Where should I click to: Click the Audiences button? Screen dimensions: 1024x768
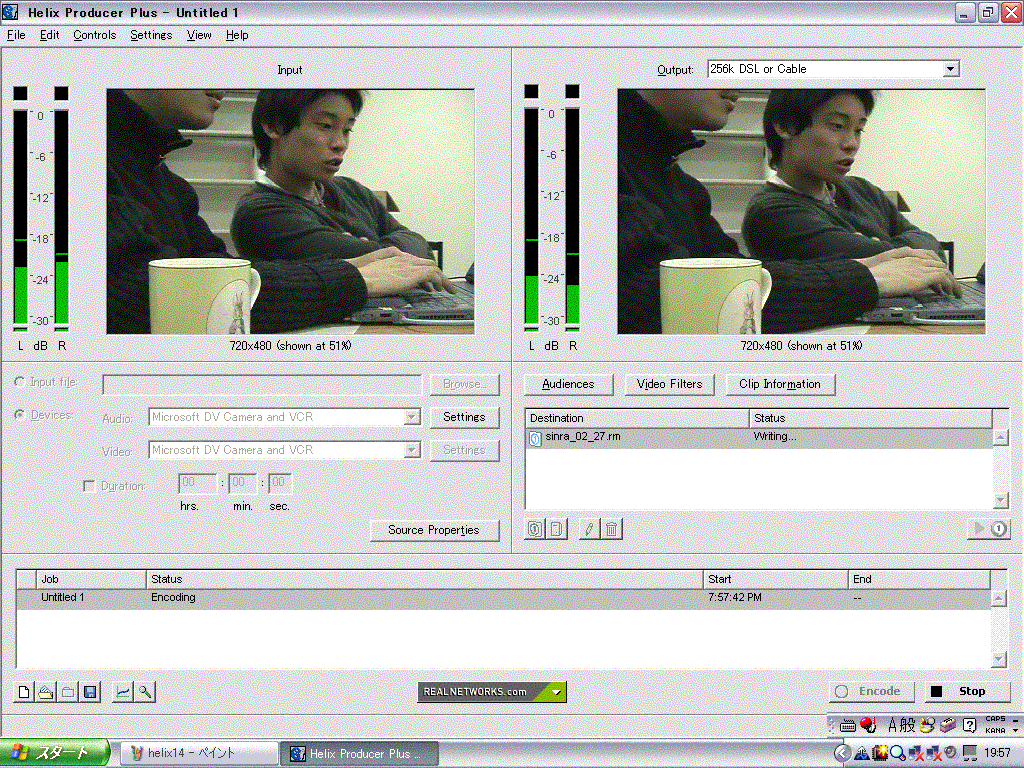(x=568, y=384)
